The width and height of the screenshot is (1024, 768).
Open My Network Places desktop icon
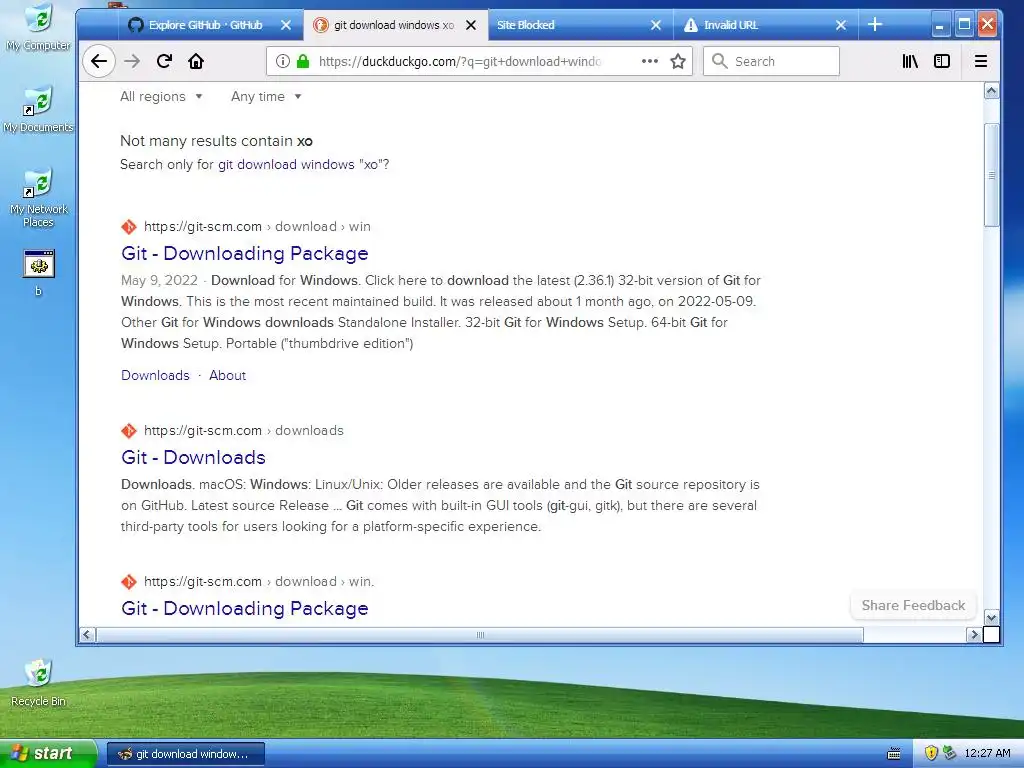(38, 198)
